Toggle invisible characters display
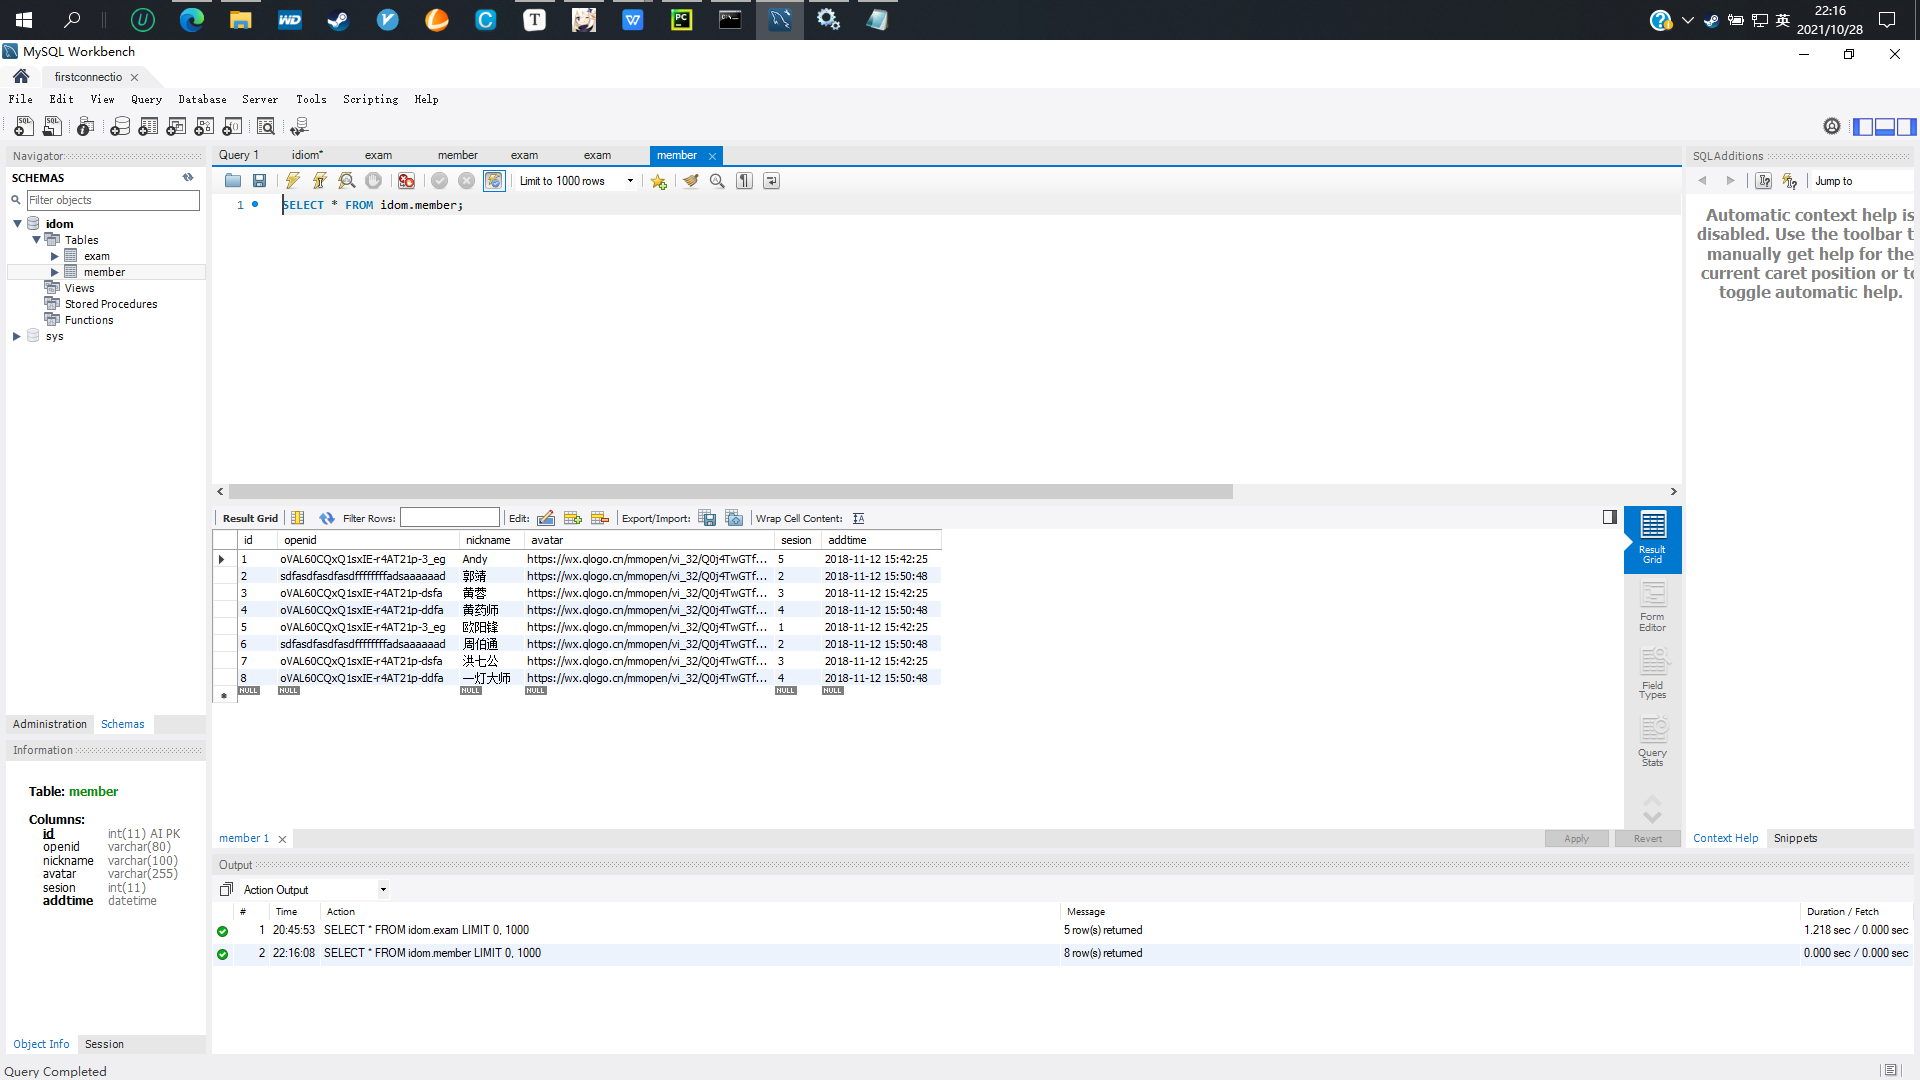 (x=745, y=181)
